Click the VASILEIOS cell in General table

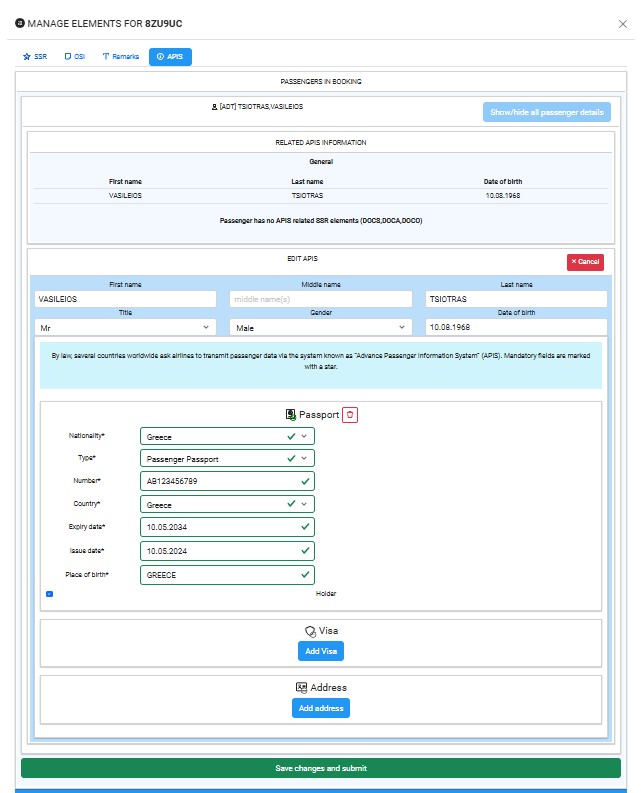pos(125,196)
